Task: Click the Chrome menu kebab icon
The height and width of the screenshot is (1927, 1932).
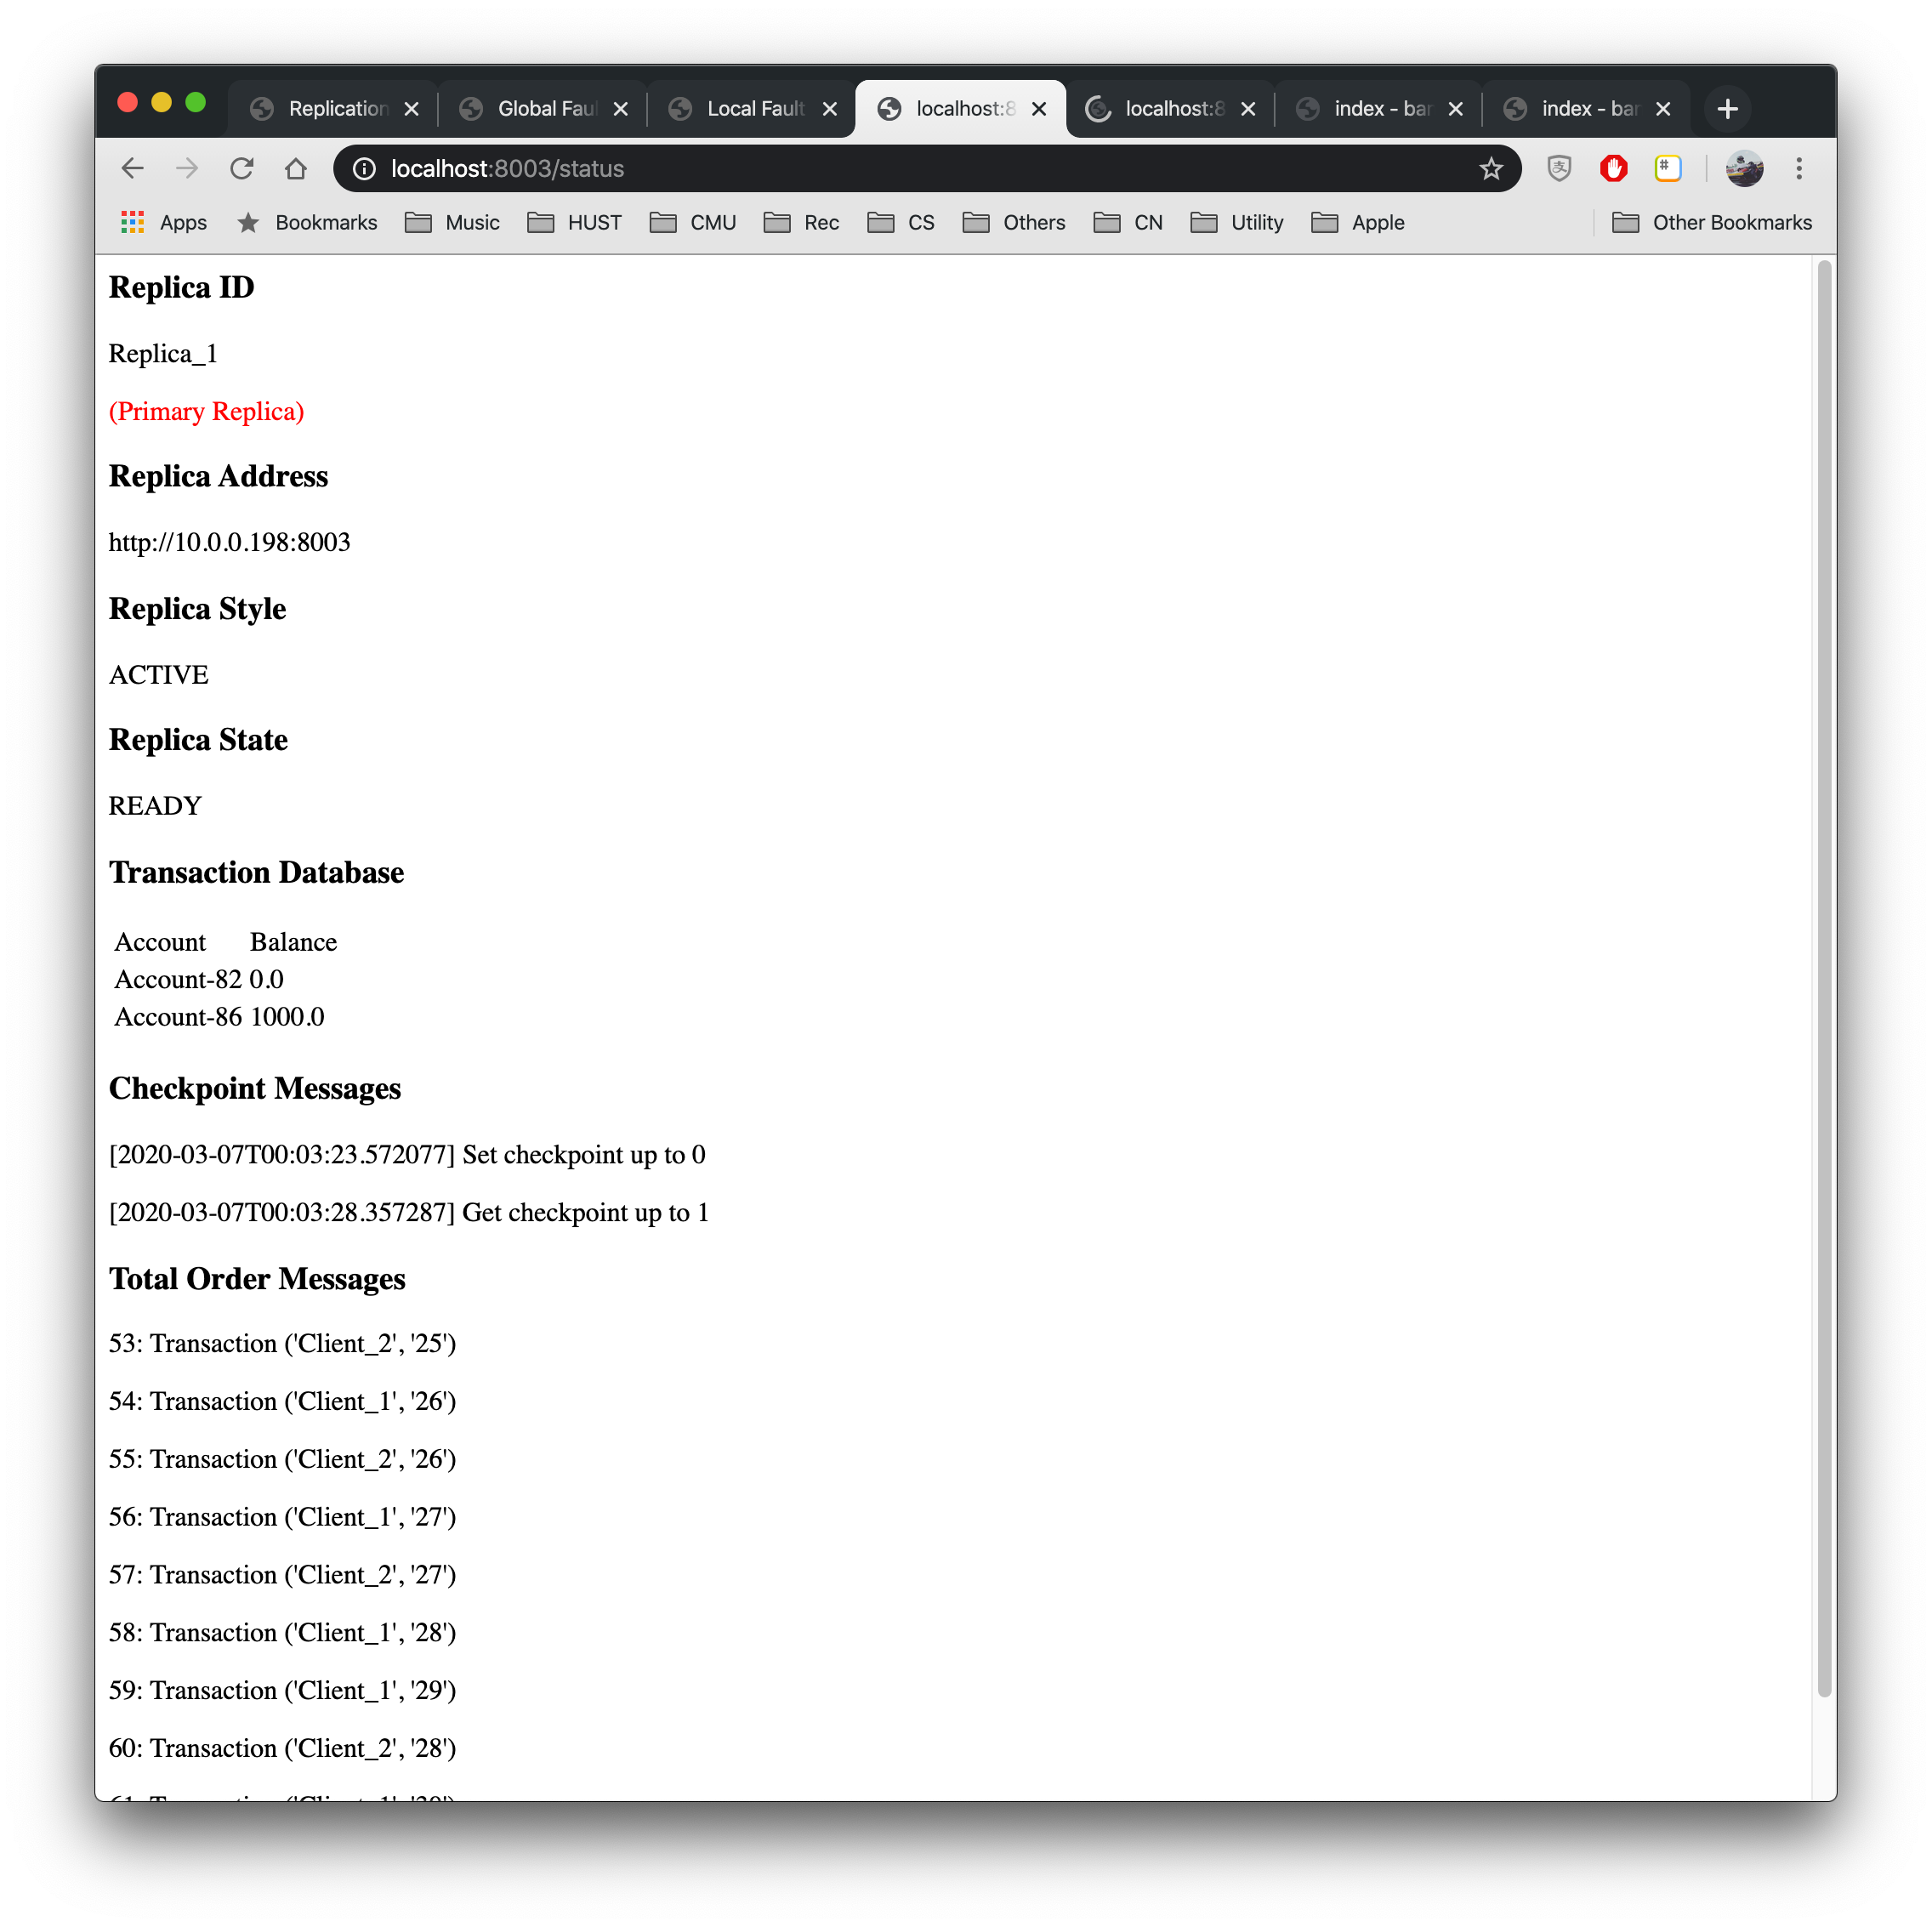Action: coord(1799,168)
